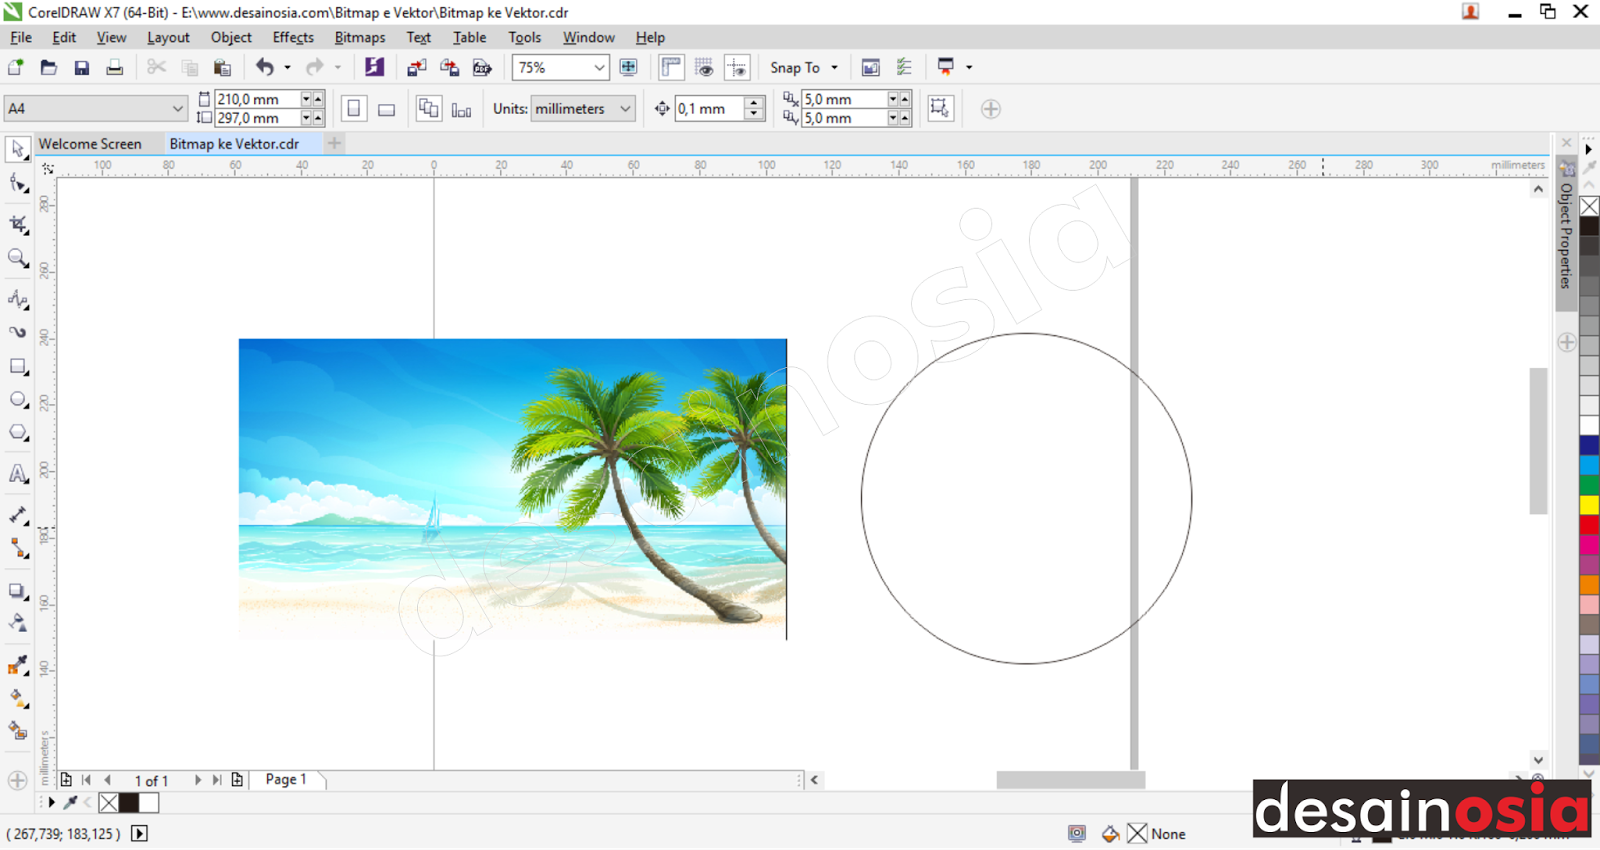Click the Publish to PDF icon
Viewport: 1600px width, 850px height.
482,68
